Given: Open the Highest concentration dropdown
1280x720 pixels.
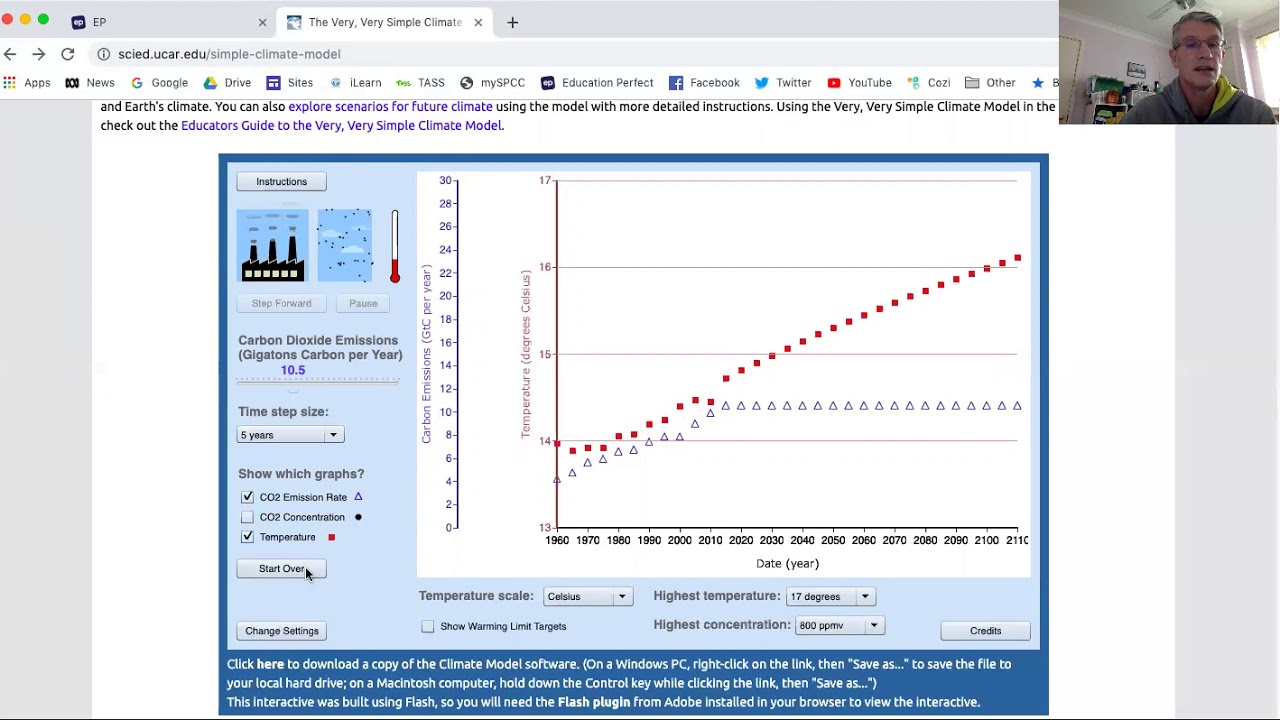Looking at the screenshot, I should coord(840,626).
